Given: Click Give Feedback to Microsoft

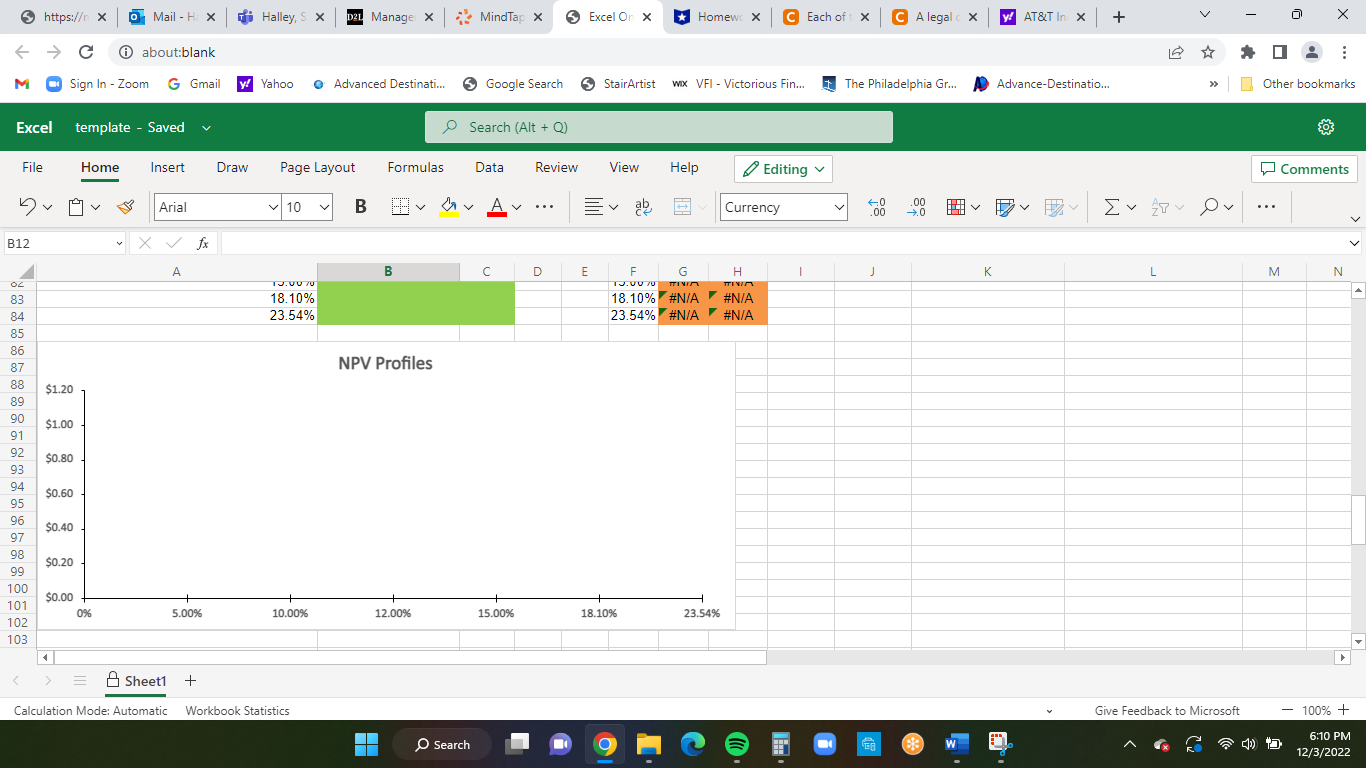Looking at the screenshot, I should (1168, 710).
